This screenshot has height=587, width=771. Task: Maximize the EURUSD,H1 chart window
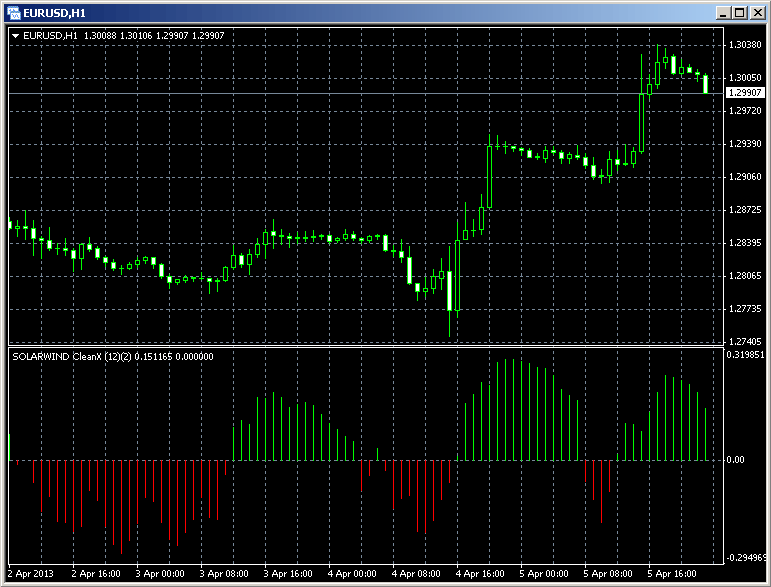point(741,12)
